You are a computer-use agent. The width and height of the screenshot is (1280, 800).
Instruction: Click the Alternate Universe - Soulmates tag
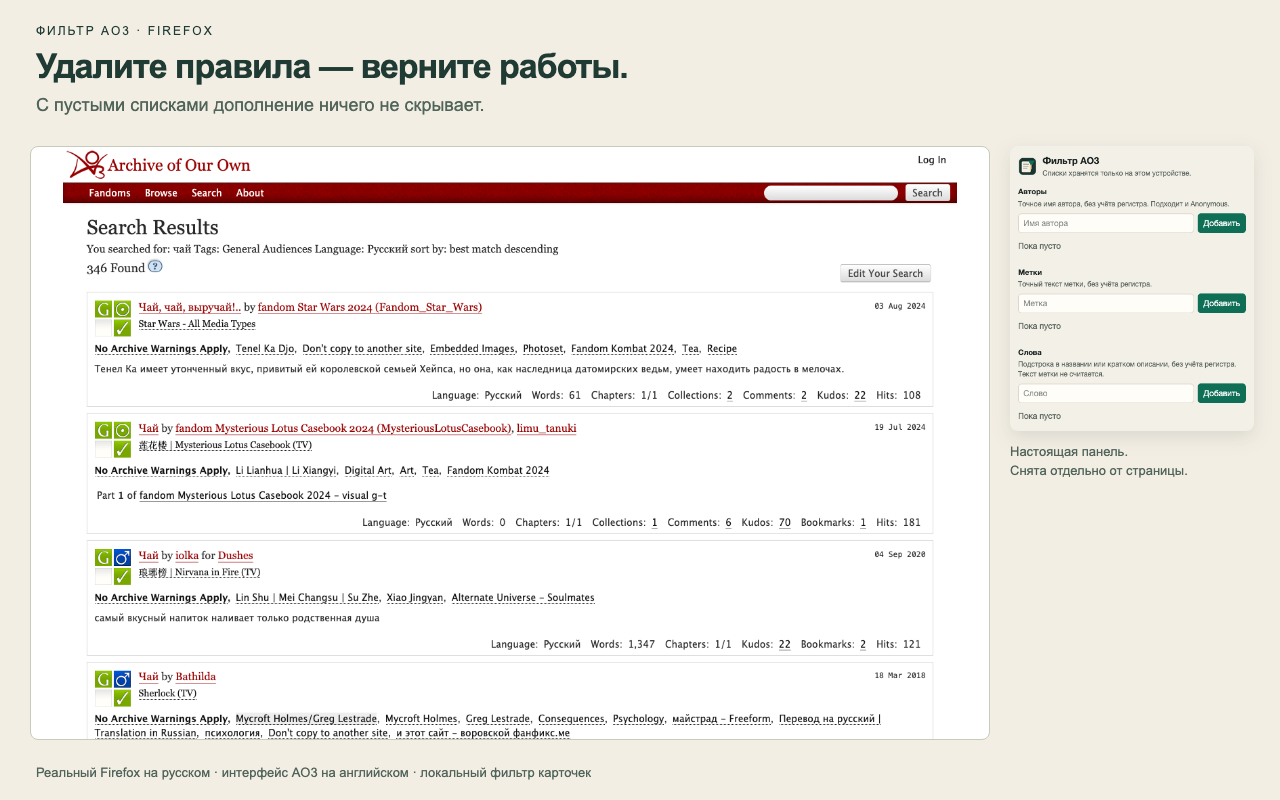(523, 598)
